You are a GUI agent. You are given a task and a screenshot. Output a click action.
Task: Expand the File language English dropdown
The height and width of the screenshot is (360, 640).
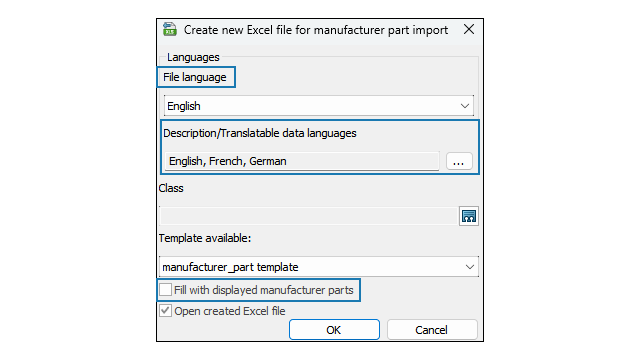(x=319, y=106)
